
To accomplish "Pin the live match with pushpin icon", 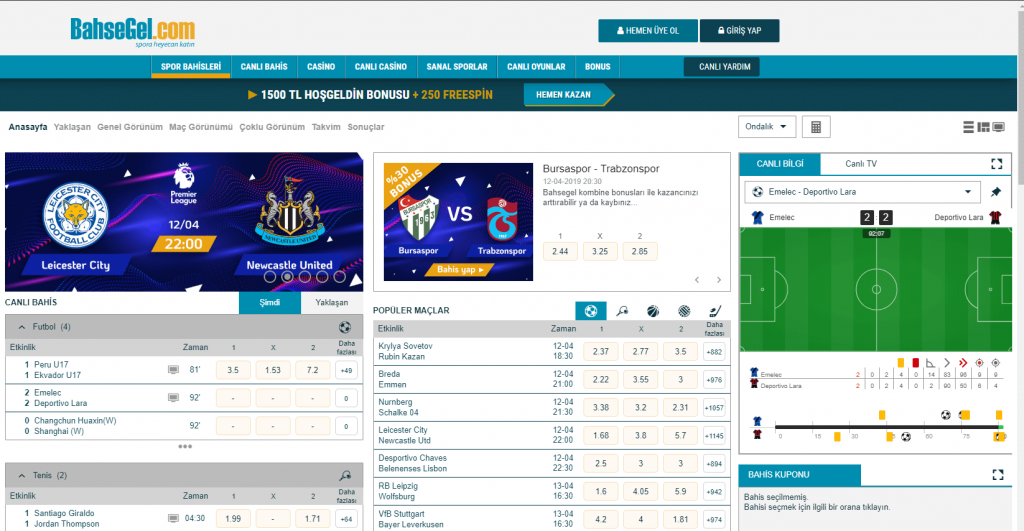I will [x=995, y=192].
